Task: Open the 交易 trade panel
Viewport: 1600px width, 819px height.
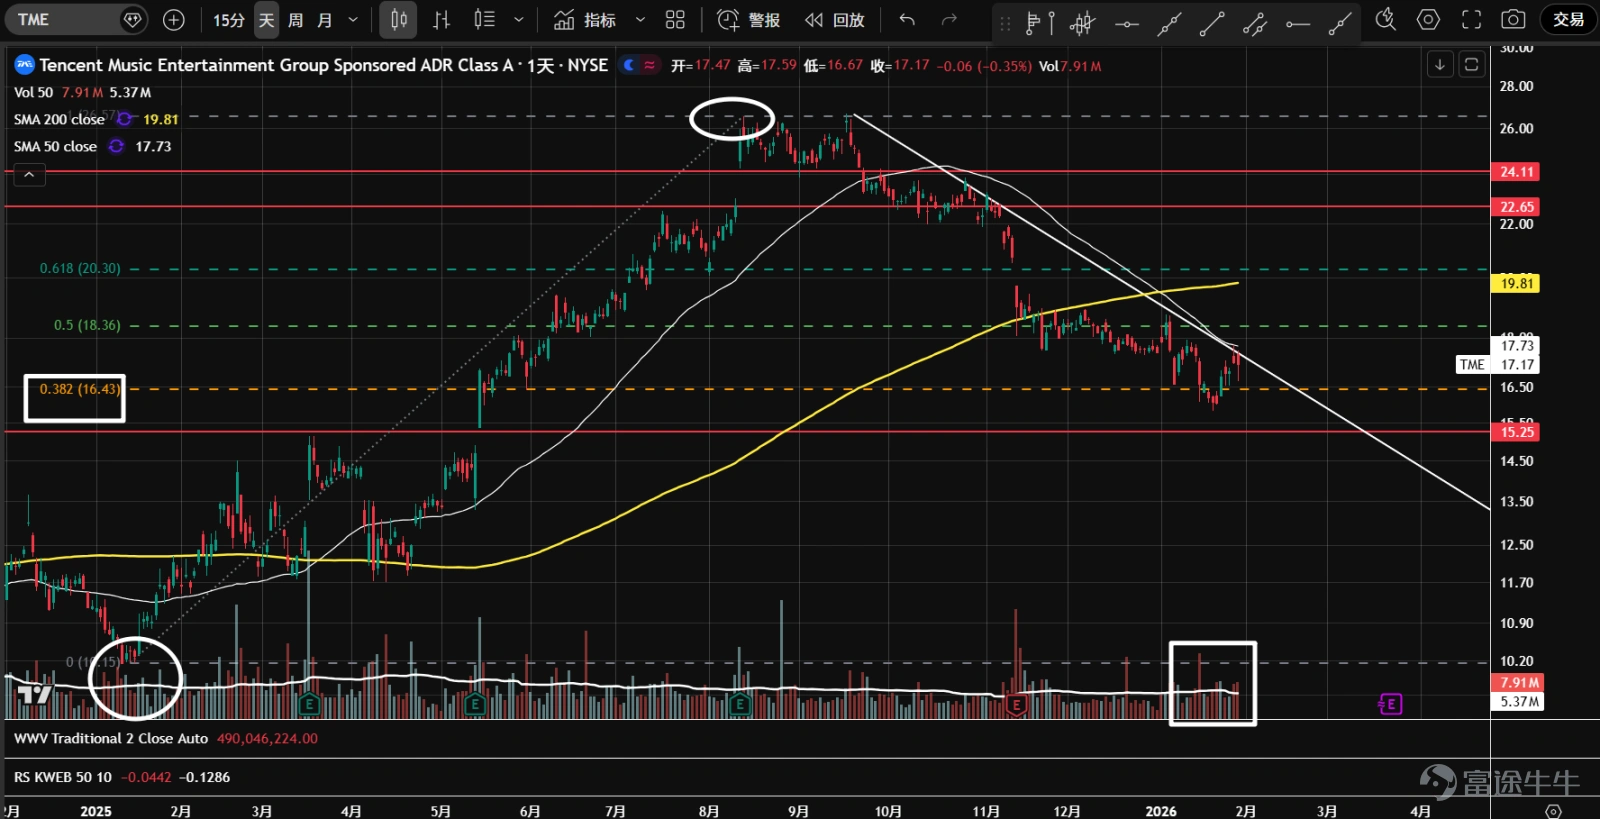Action: tap(1568, 20)
